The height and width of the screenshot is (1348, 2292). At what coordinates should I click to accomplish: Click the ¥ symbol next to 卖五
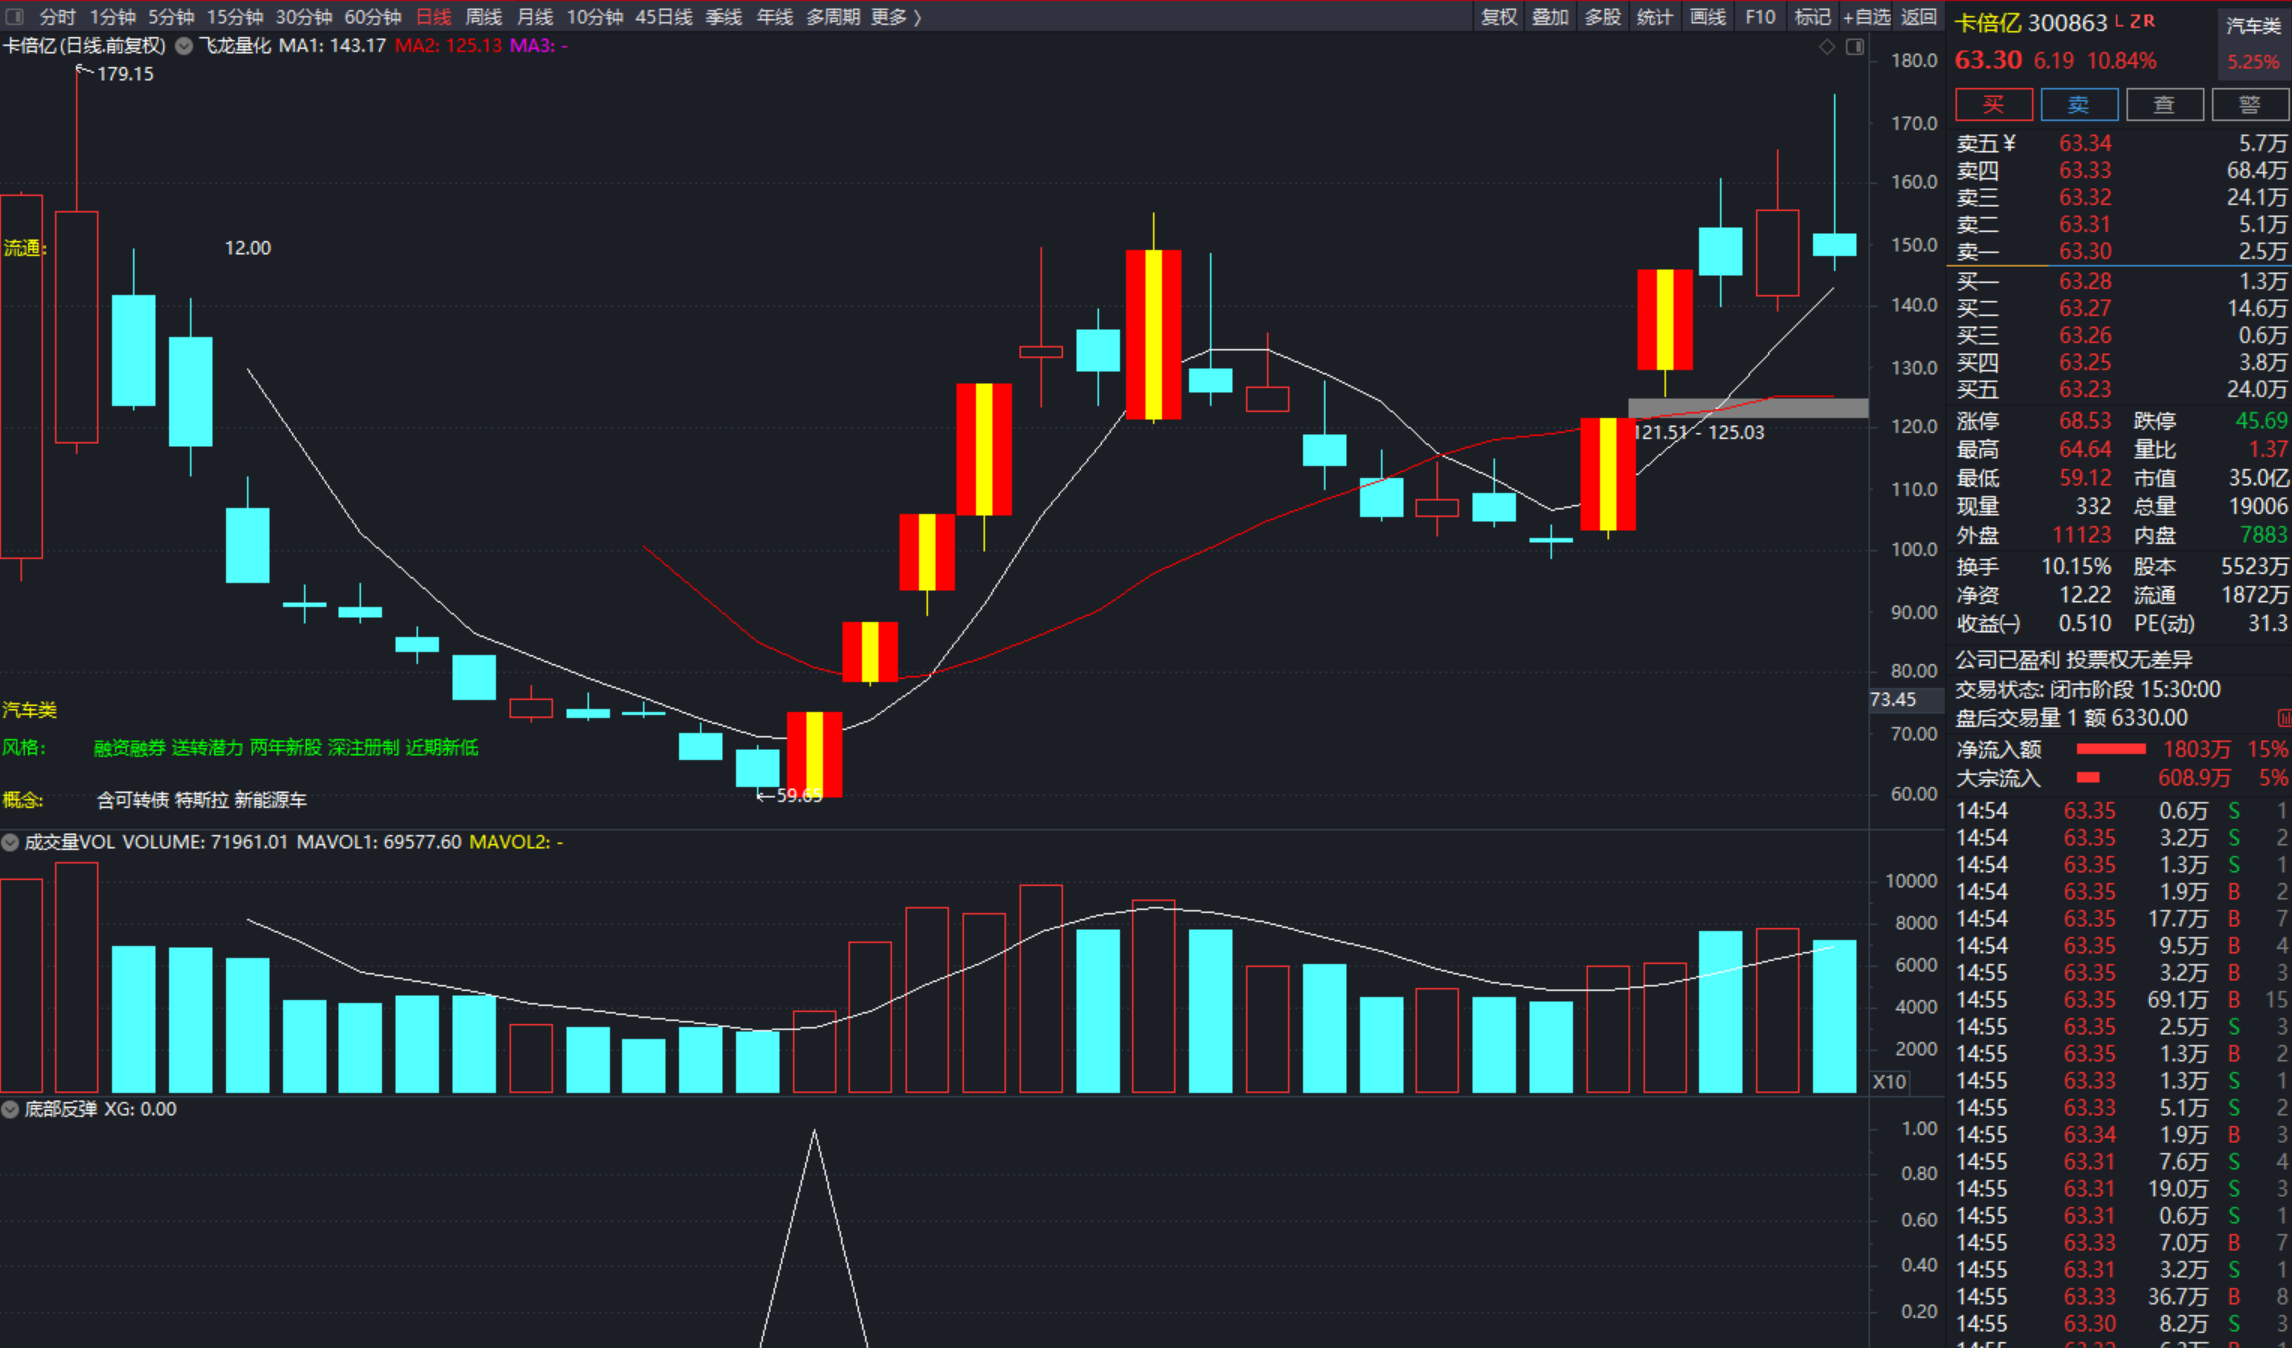click(2010, 144)
